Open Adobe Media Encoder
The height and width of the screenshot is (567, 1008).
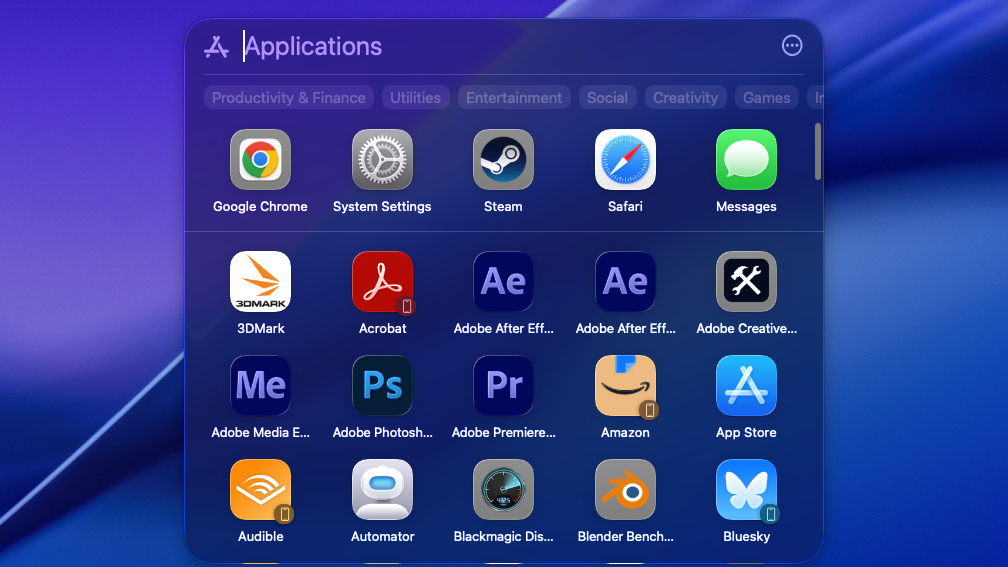pos(260,386)
